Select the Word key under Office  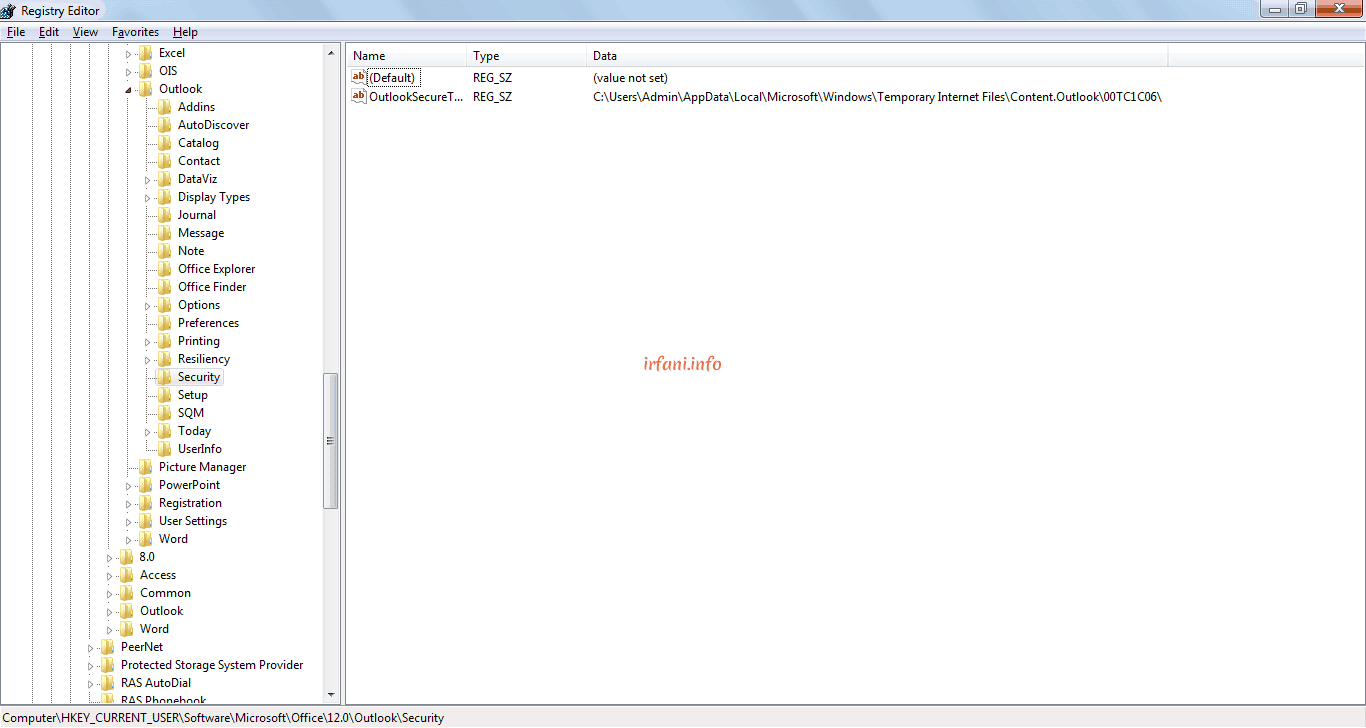click(154, 629)
